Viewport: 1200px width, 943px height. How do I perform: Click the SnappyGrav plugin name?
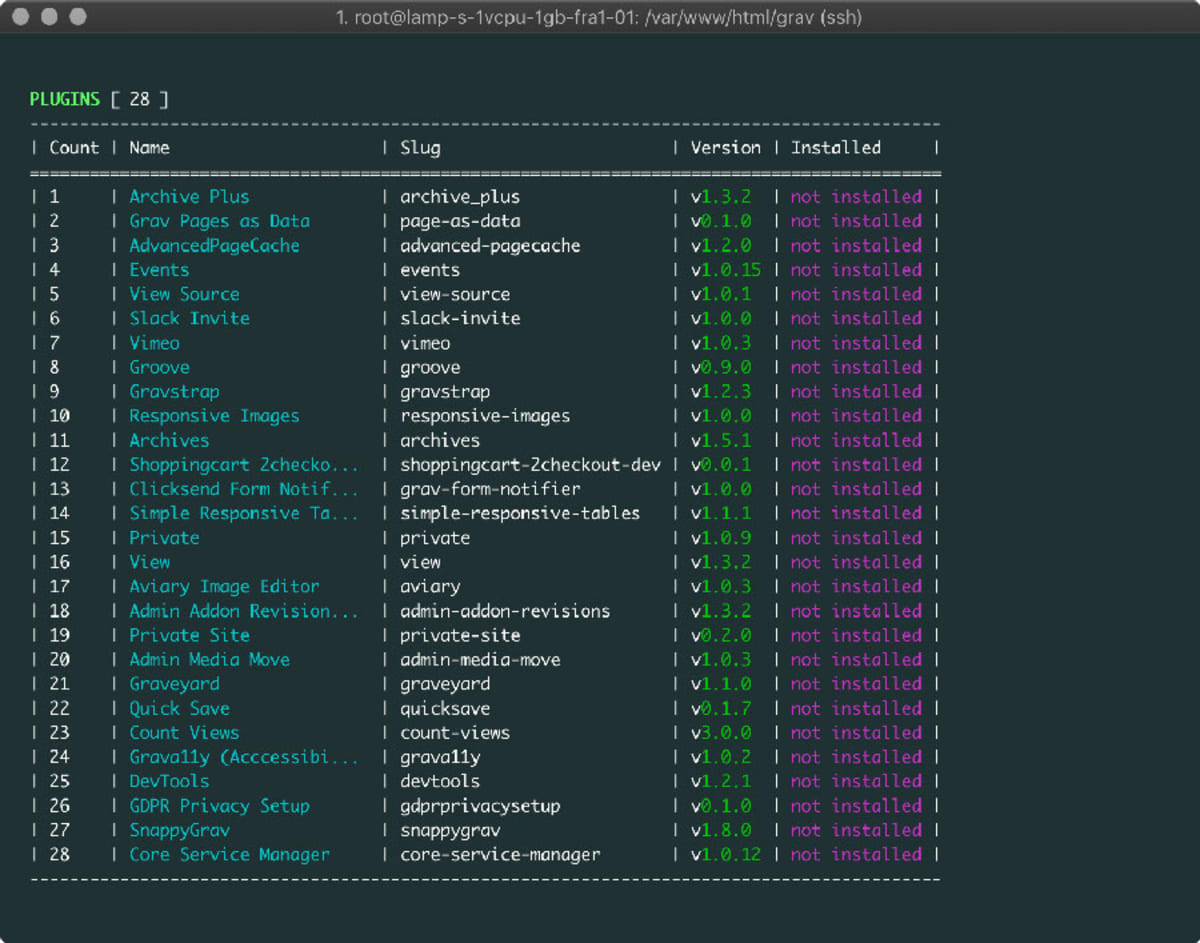pyautogui.click(x=179, y=830)
